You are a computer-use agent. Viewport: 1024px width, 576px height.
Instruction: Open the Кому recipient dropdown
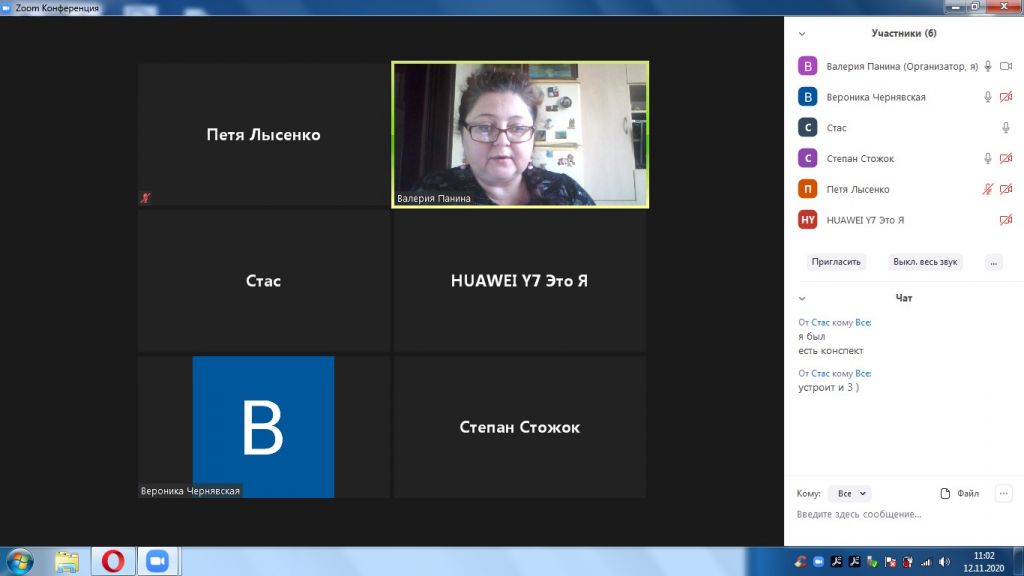pos(850,493)
